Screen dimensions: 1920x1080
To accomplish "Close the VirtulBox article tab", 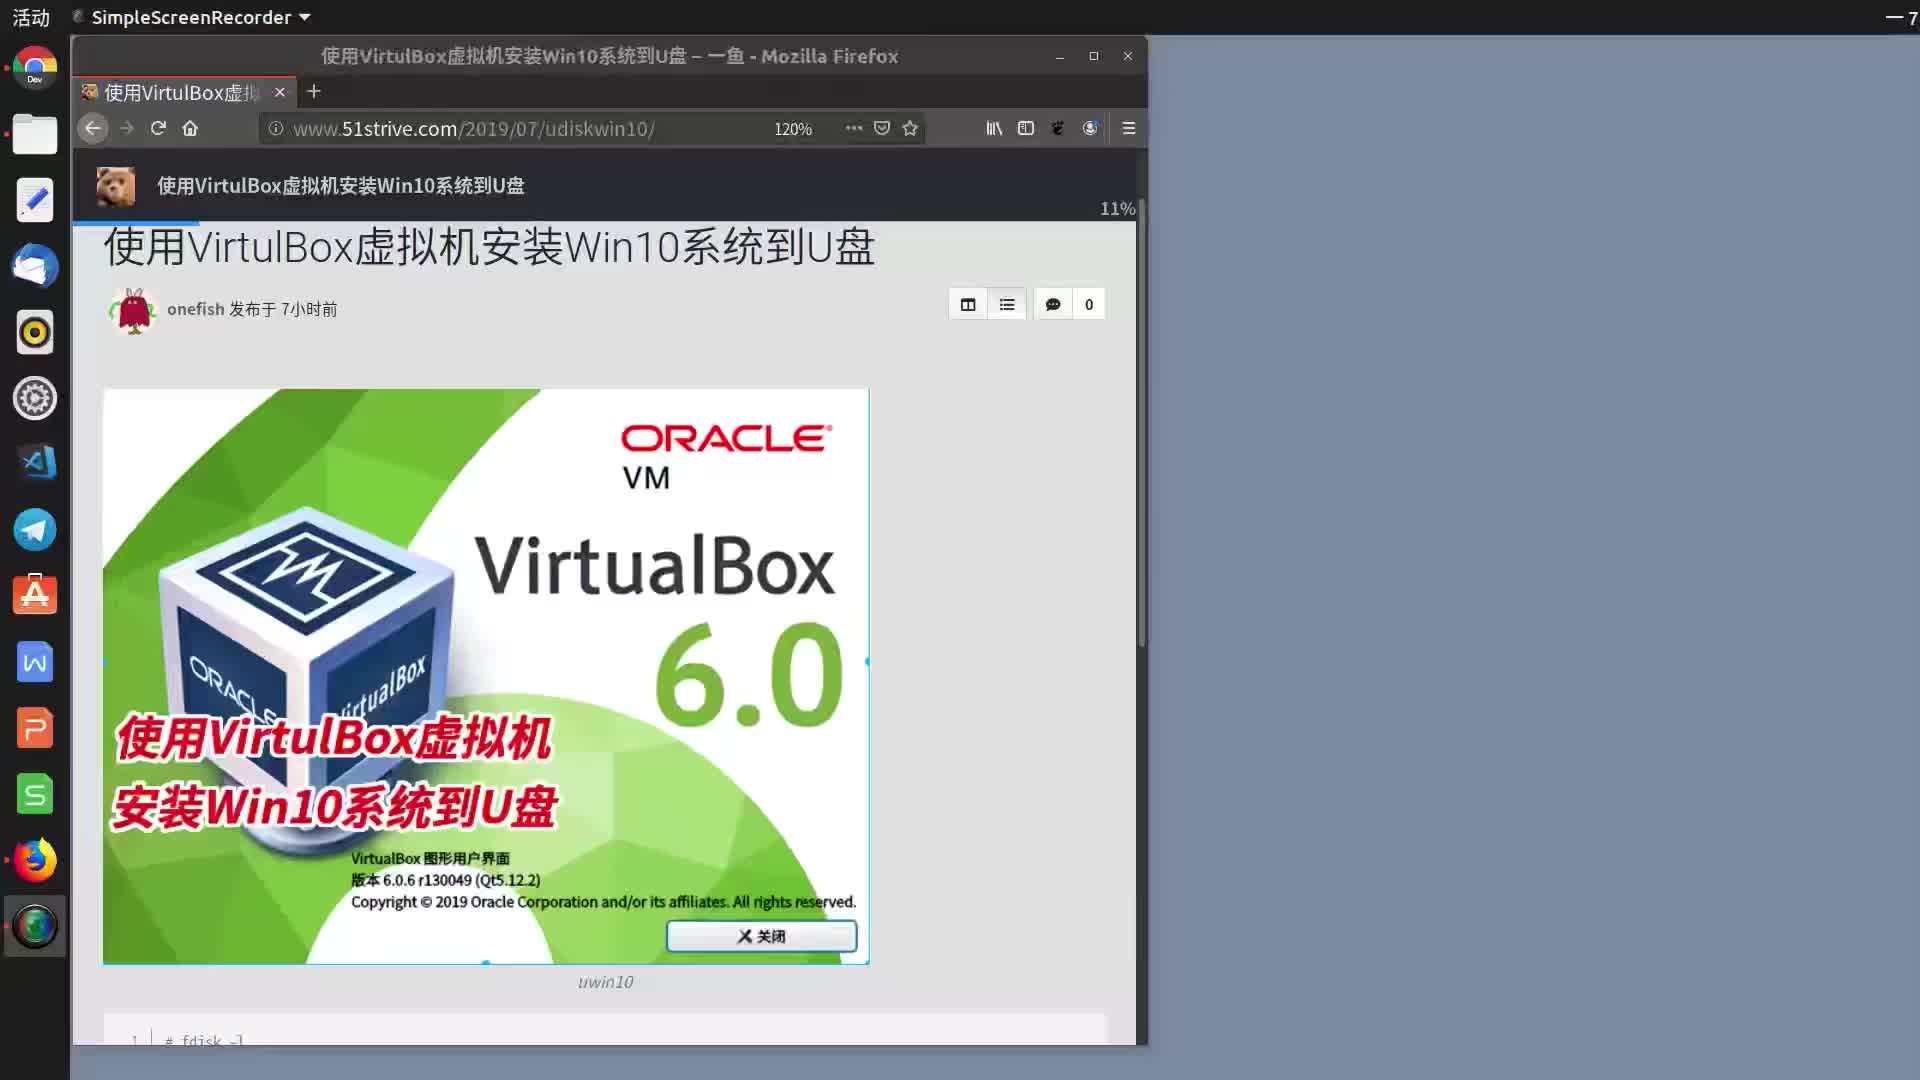I will point(280,92).
